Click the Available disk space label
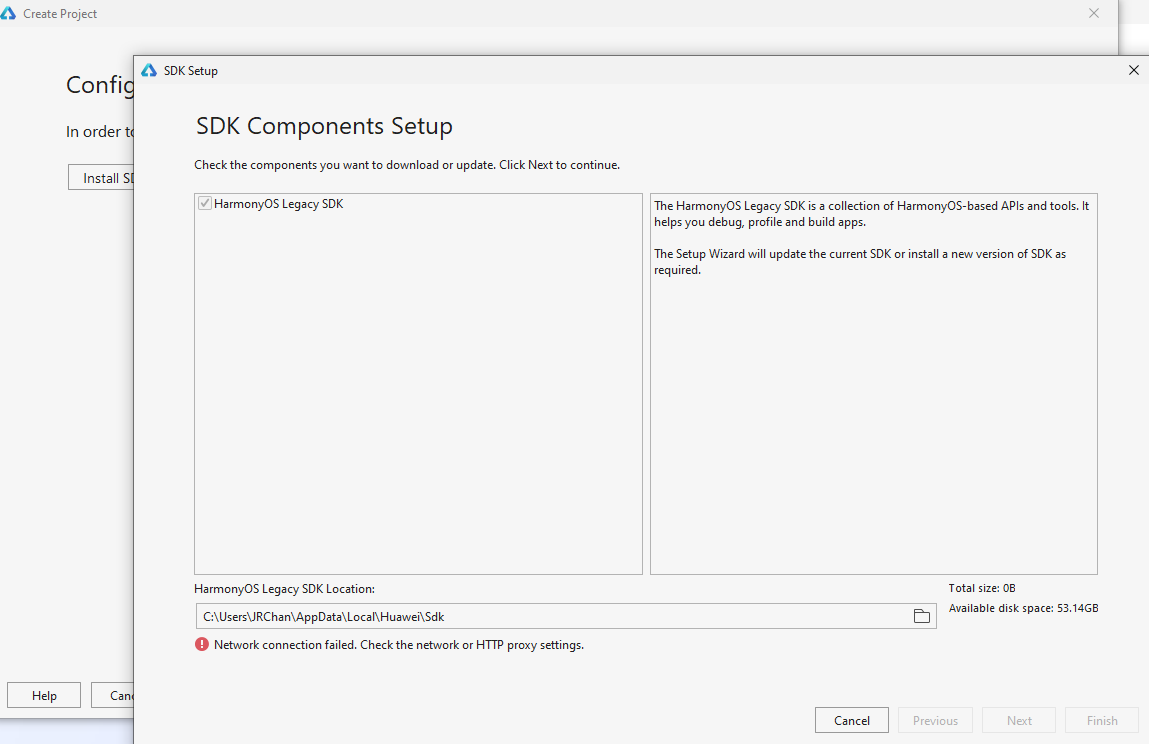Screen dimensions: 1149x744 (1023, 608)
